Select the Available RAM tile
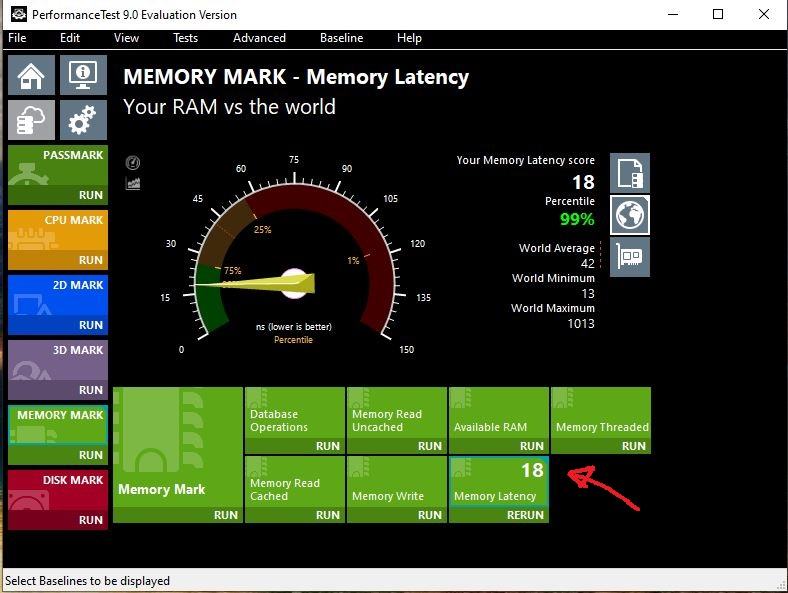788x593 pixels. coord(499,413)
